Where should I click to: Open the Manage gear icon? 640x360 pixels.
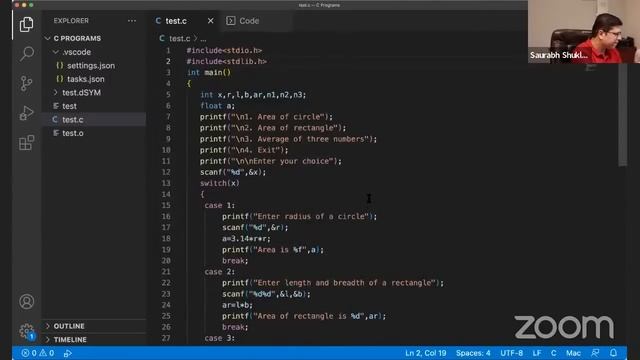pyautogui.click(x=27, y=330)
